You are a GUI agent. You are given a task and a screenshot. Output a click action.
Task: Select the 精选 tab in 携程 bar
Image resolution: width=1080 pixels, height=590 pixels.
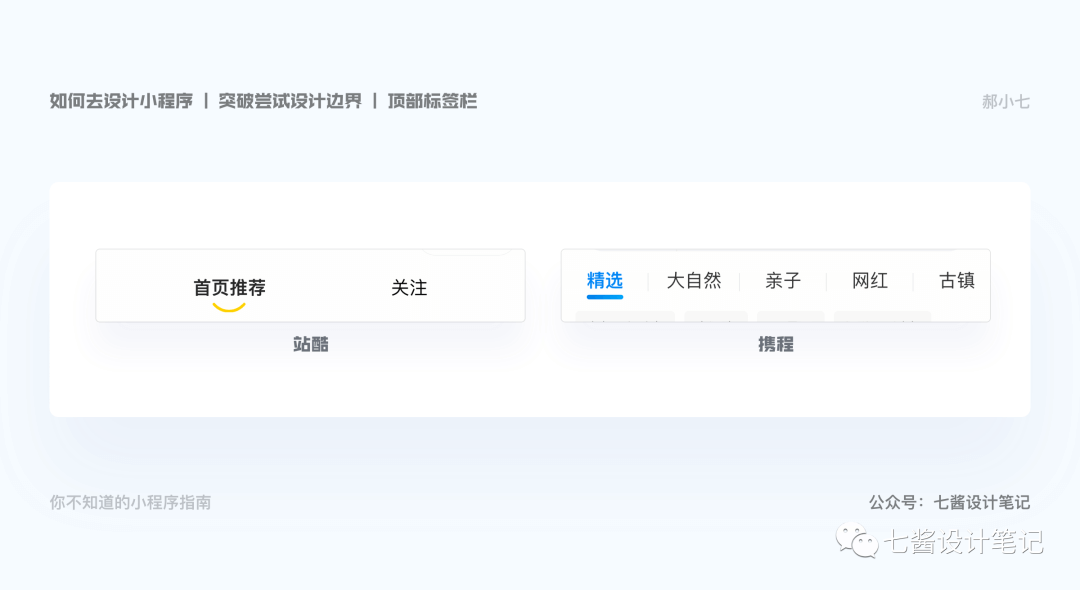pyautogui.click(x=605, y=281)
